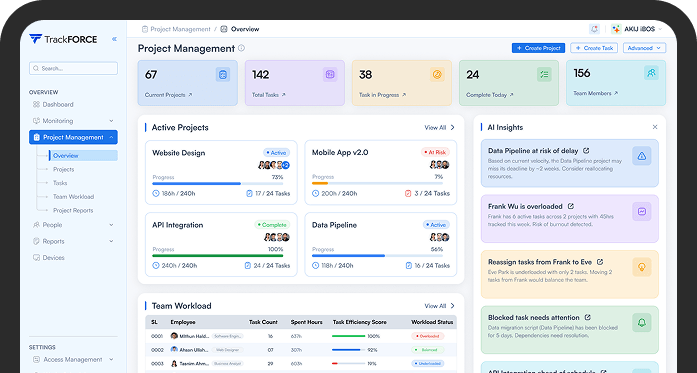Open the Advanced dropdown
Viewport: 697px width, 373px height.
coord(644,48)
